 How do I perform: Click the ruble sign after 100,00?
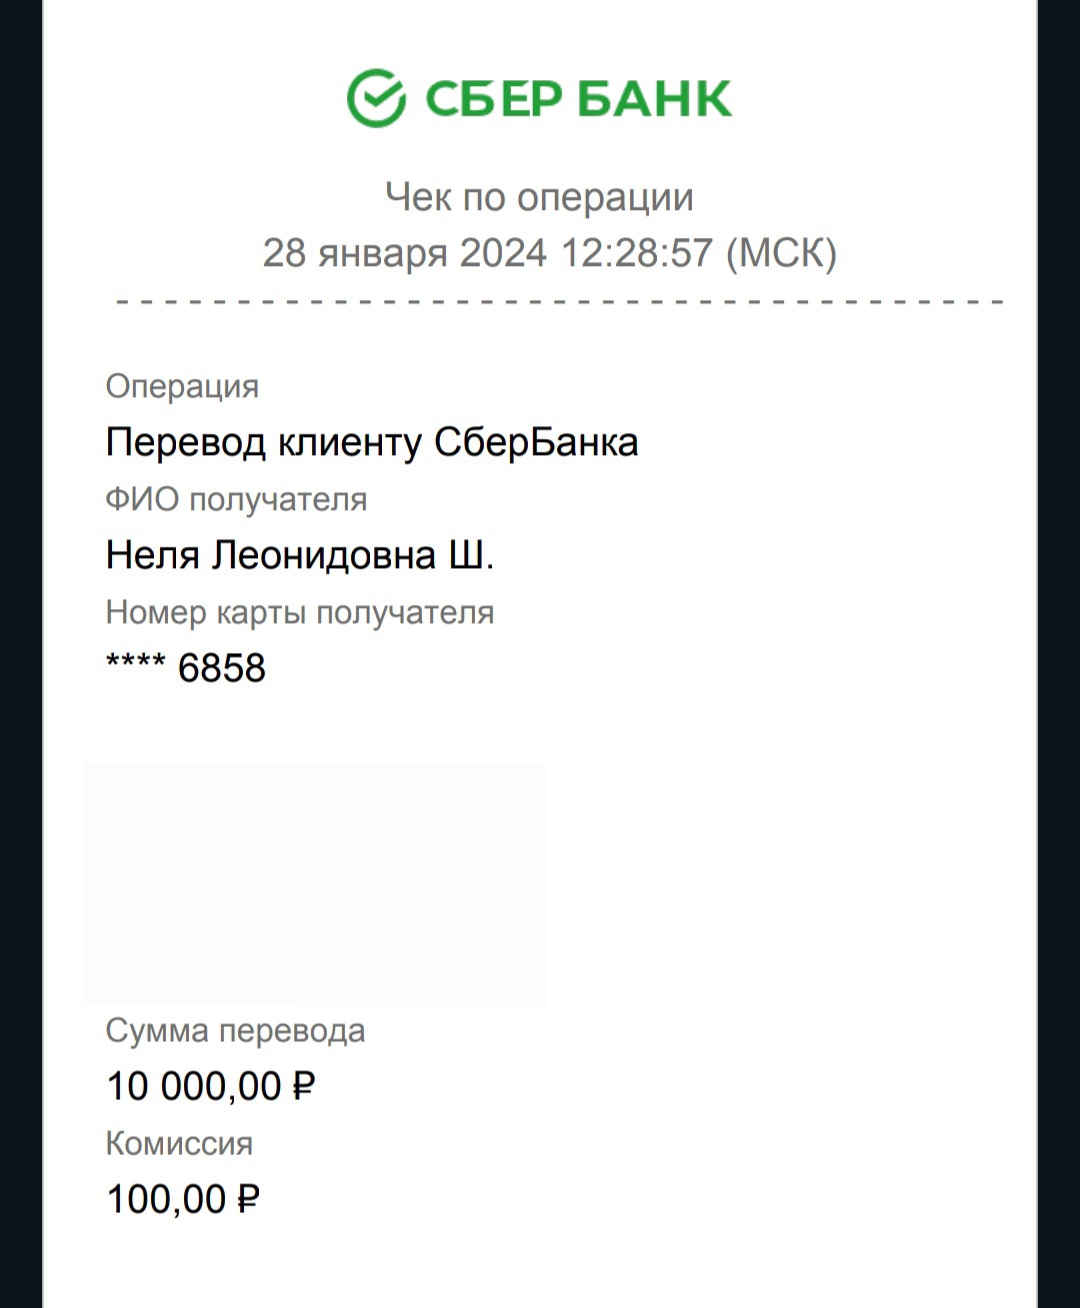pyautogui.click(x=248, y=1199)
